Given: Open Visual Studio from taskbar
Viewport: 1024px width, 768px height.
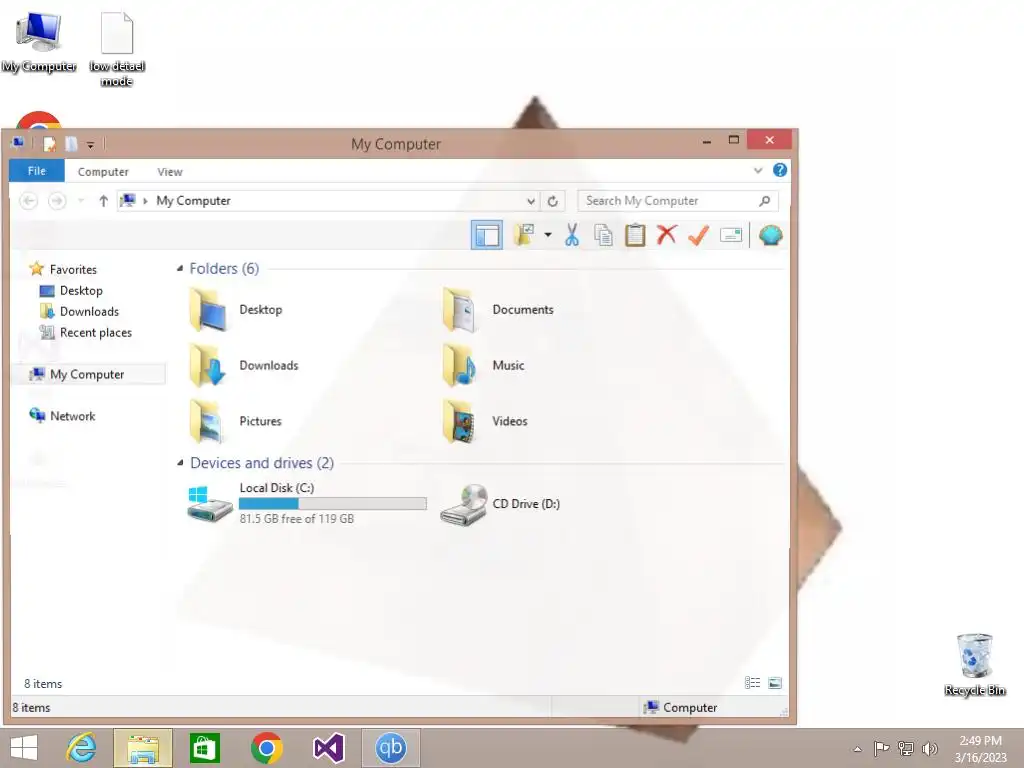Looking at the screenshot, I should click(x=328, y=748).
